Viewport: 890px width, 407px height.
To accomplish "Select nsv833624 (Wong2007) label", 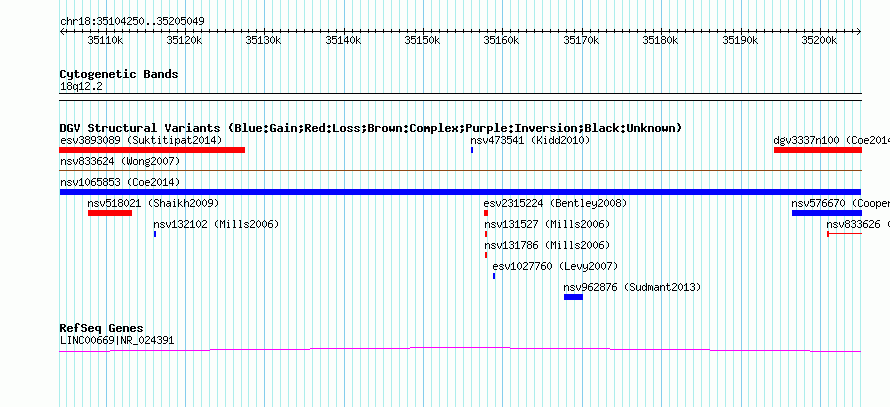I will point(120,161).
